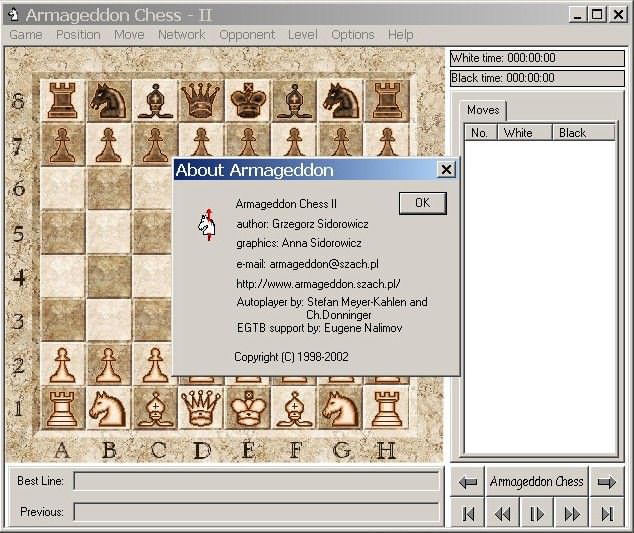634x533 pixels.
Task: Select the black knight on B8
Action: point(108,101)
